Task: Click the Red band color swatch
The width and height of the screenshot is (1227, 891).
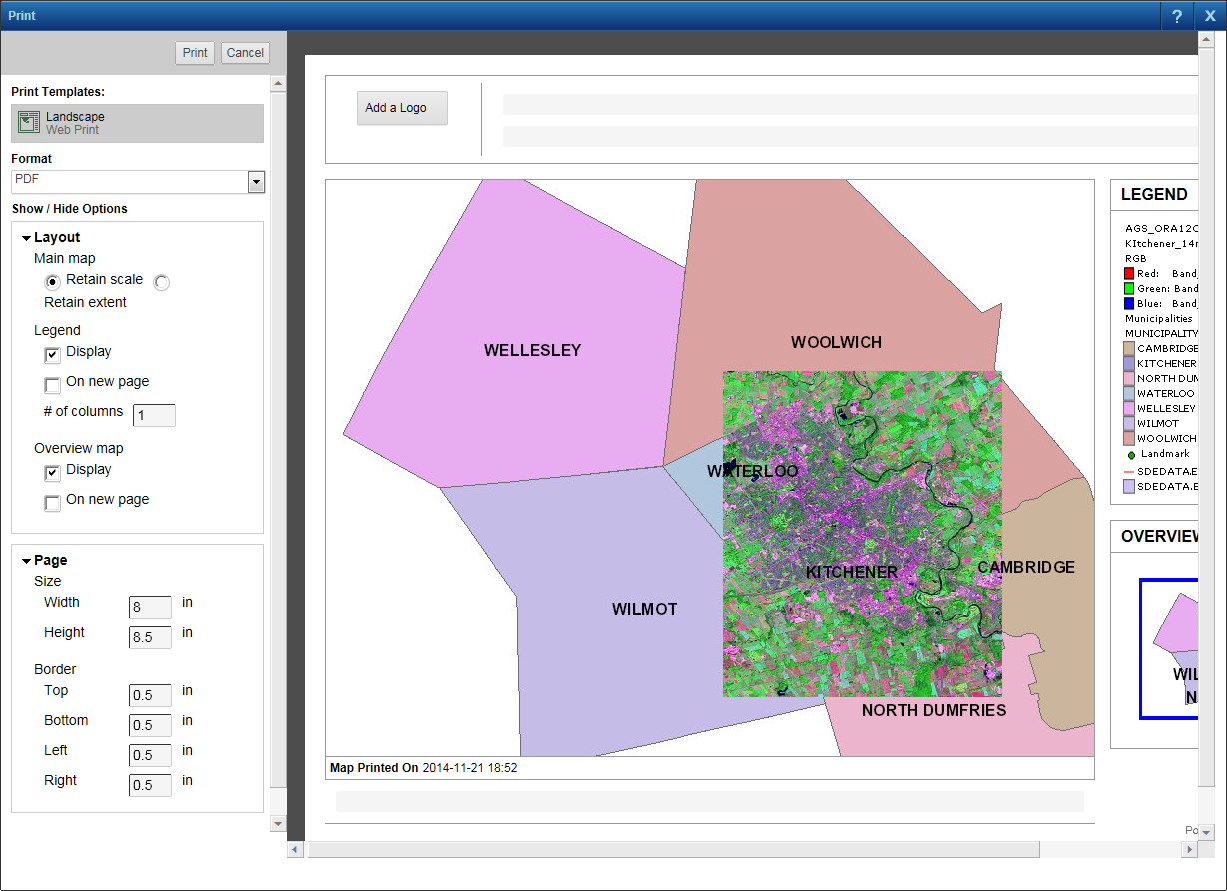Action: coord(1129,273)
